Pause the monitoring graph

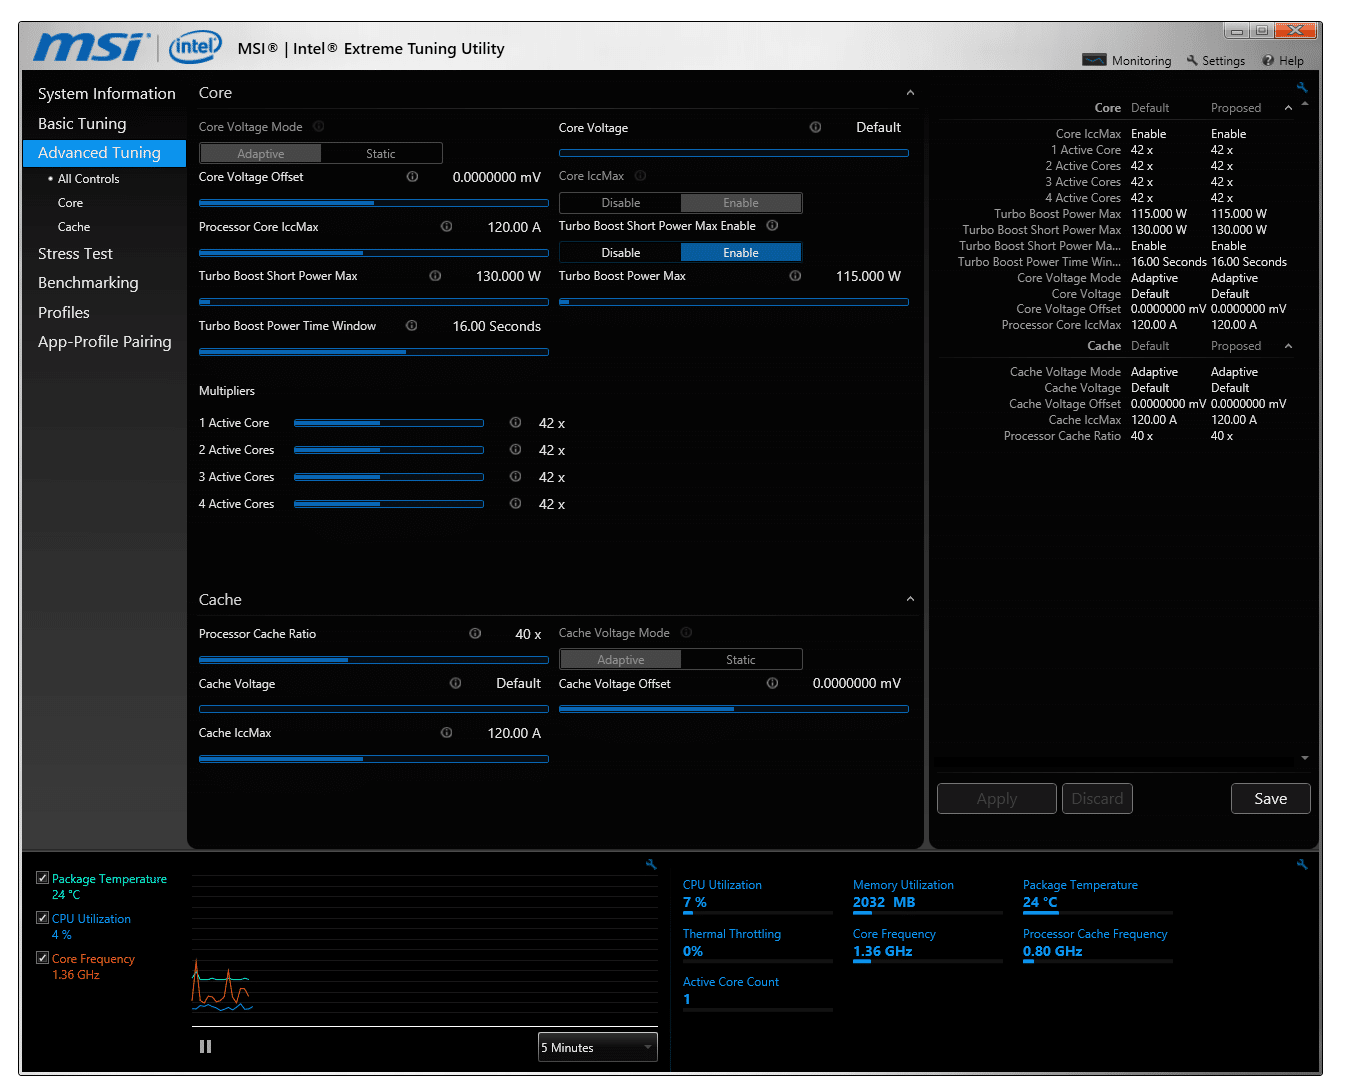click(205, 1047)
